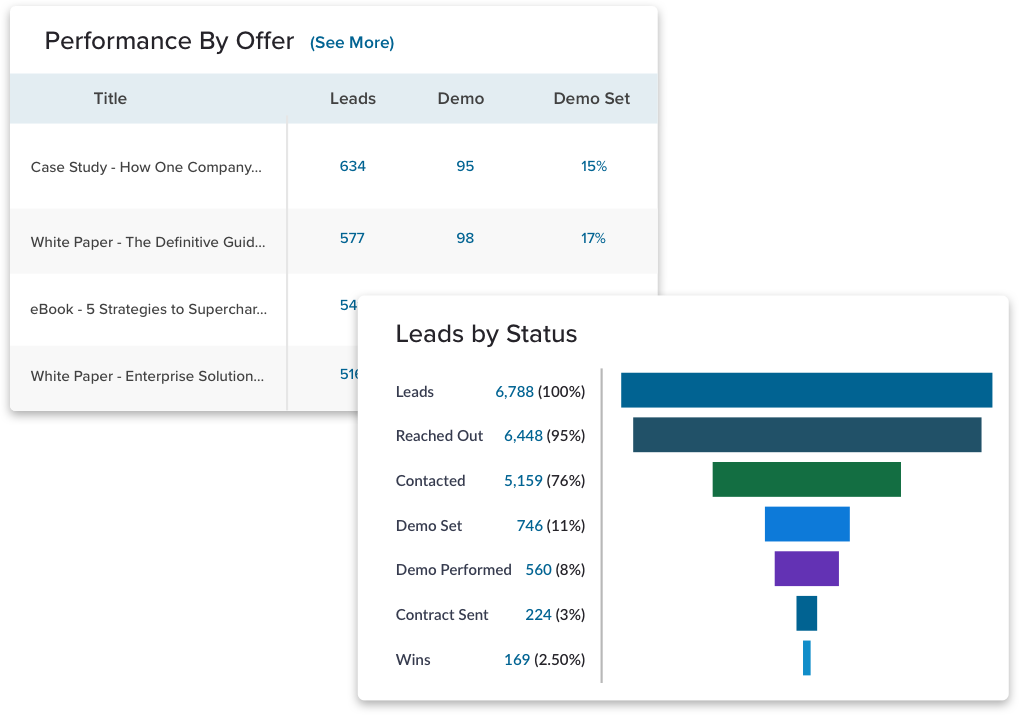Click the Wins value 169

517,659
